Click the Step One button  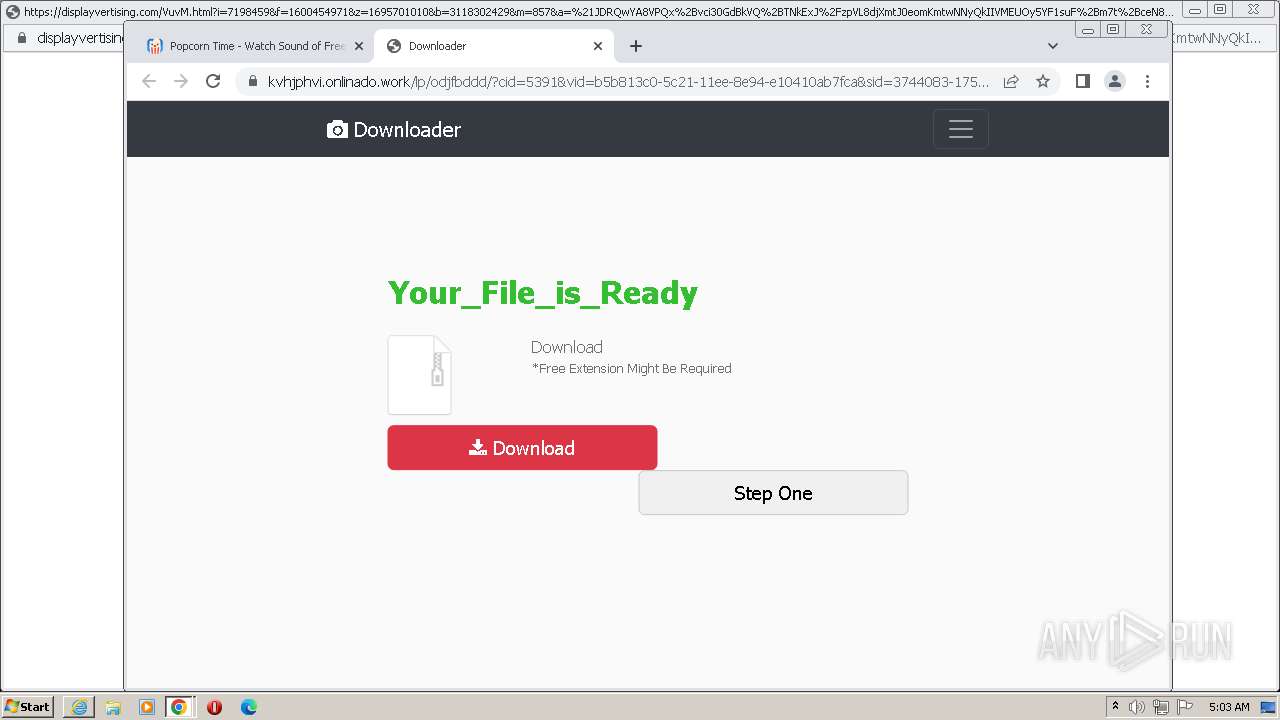pos(773,493)
